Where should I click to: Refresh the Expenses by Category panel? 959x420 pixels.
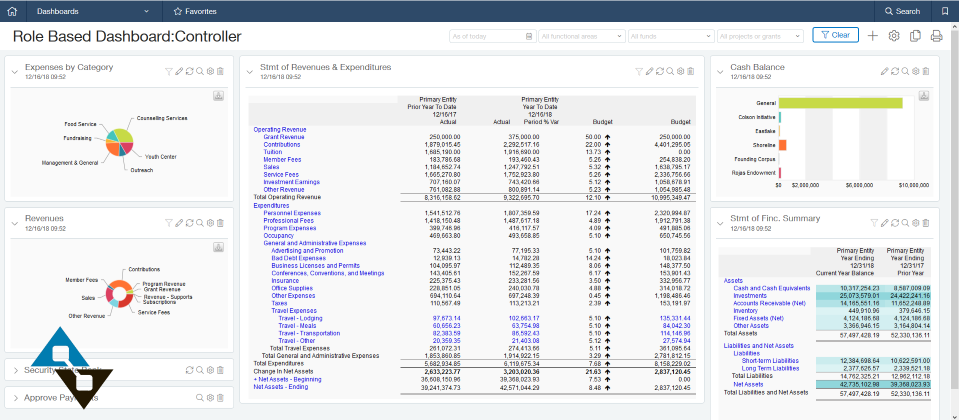coord(190,72)
